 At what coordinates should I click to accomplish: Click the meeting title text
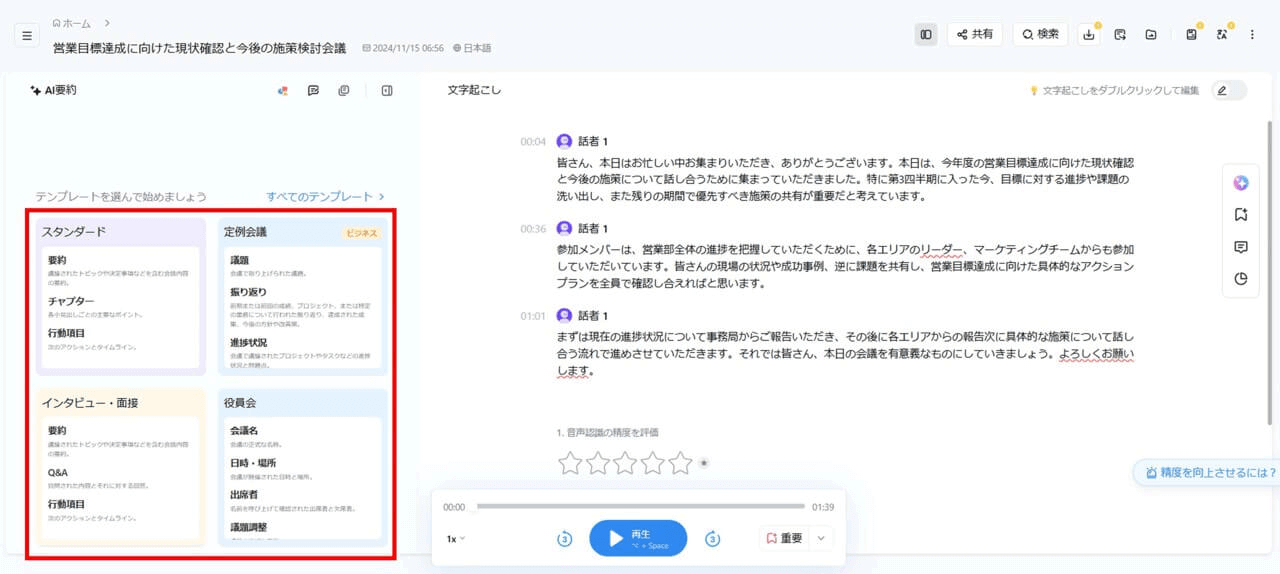(200, 47)
